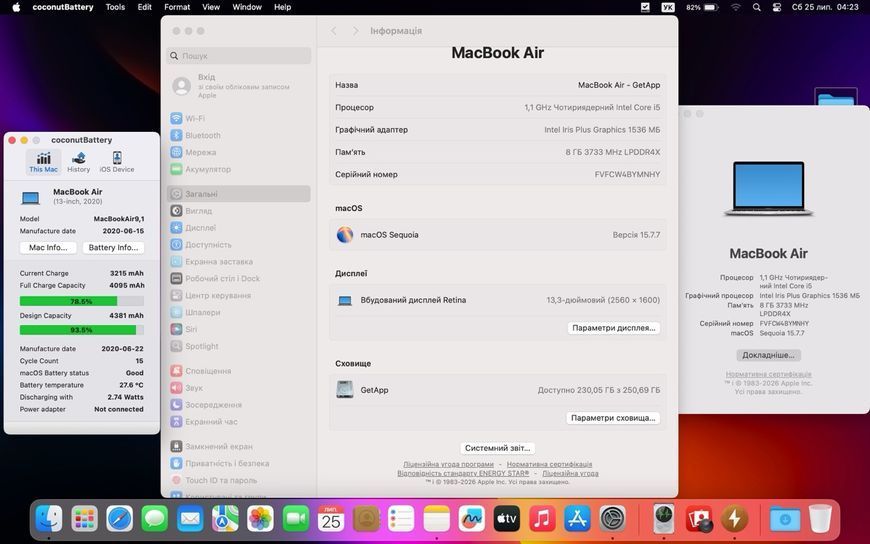Image resolution: width=870 pixels, height=544 pixels.
Task: Open Photos from the Dock
Action: pos(260,520)
